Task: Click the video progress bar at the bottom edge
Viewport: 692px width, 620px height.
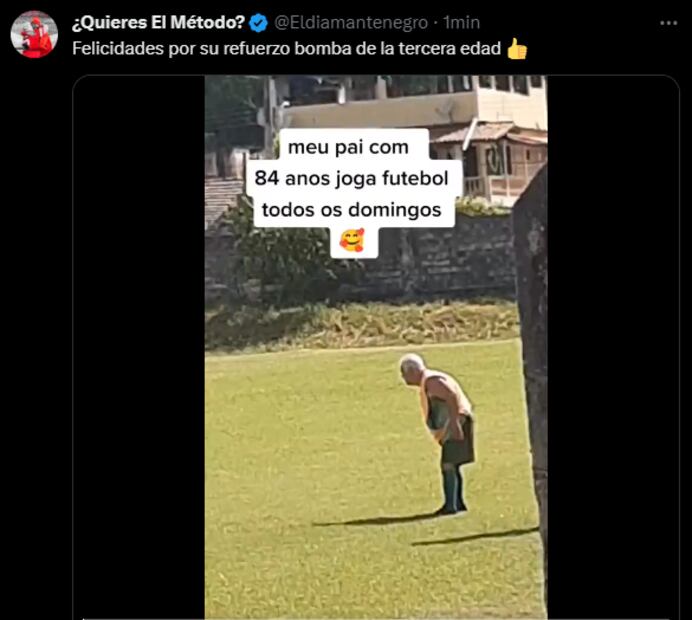Action: tap(375, 618)
